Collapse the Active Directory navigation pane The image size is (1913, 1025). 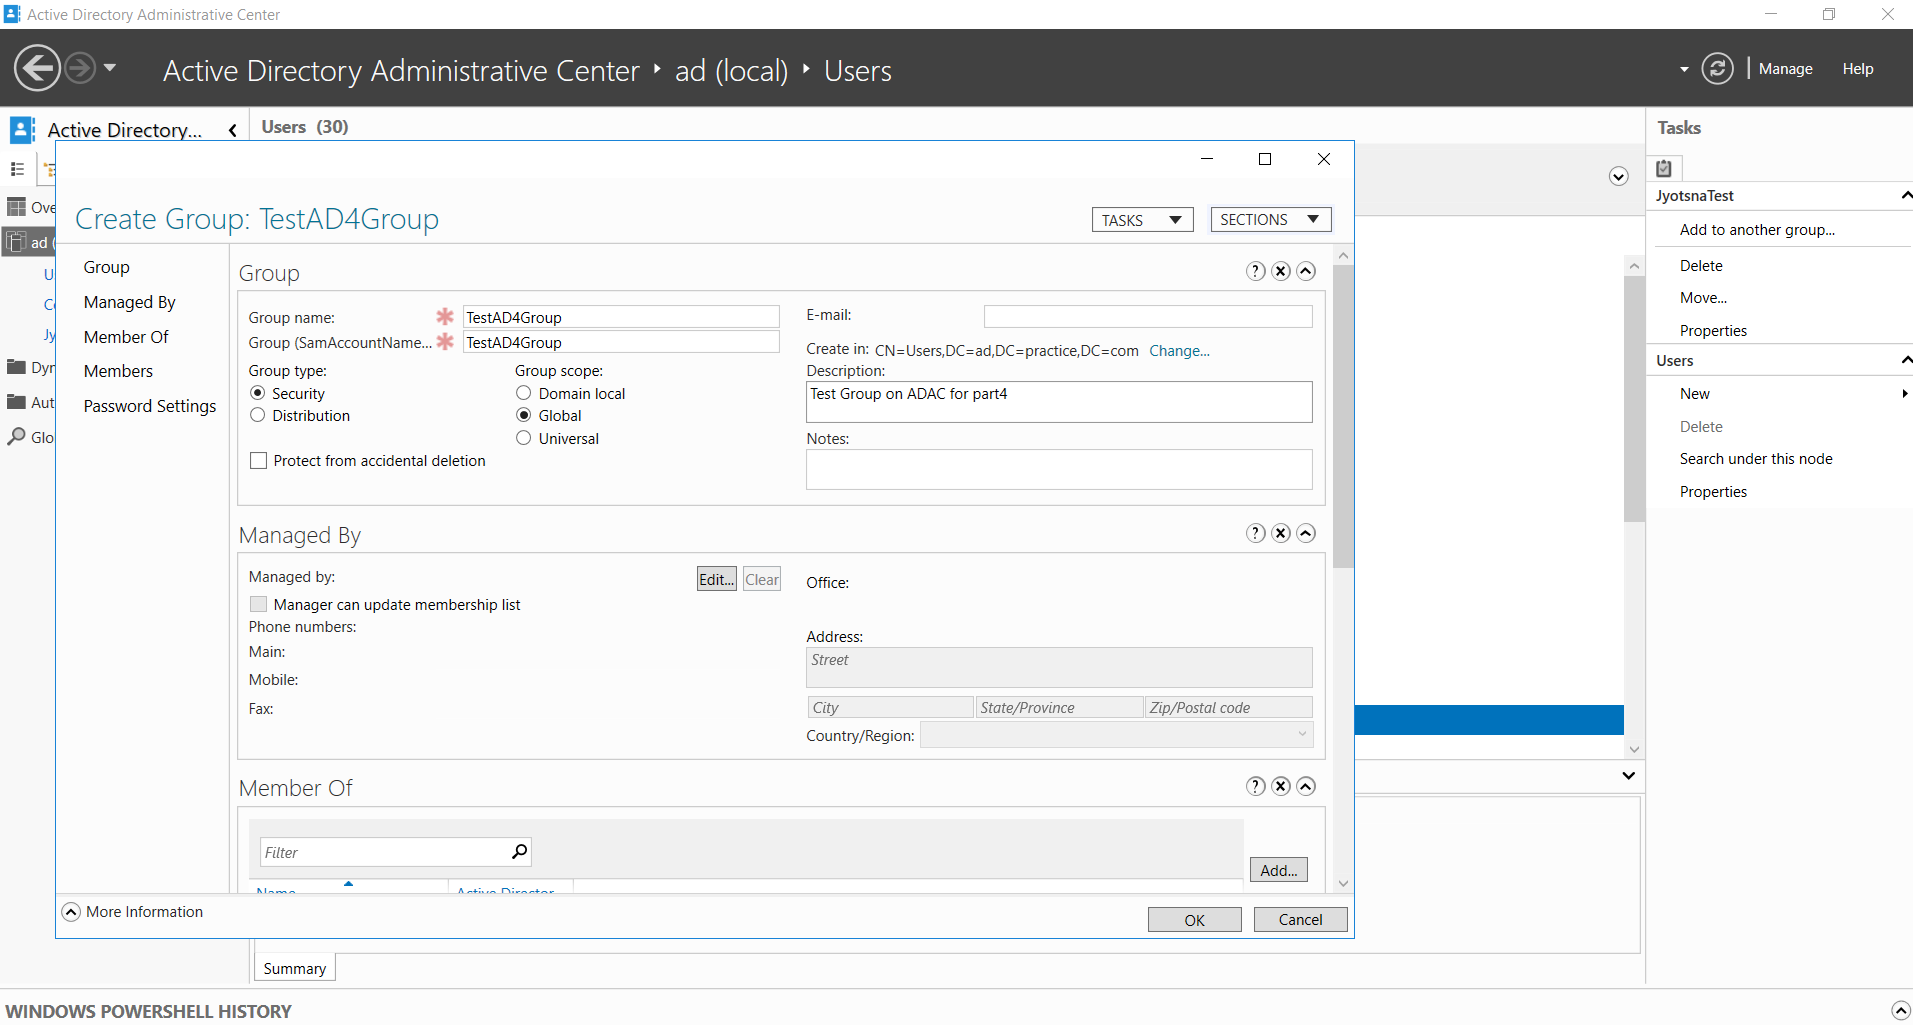[232, 130]
